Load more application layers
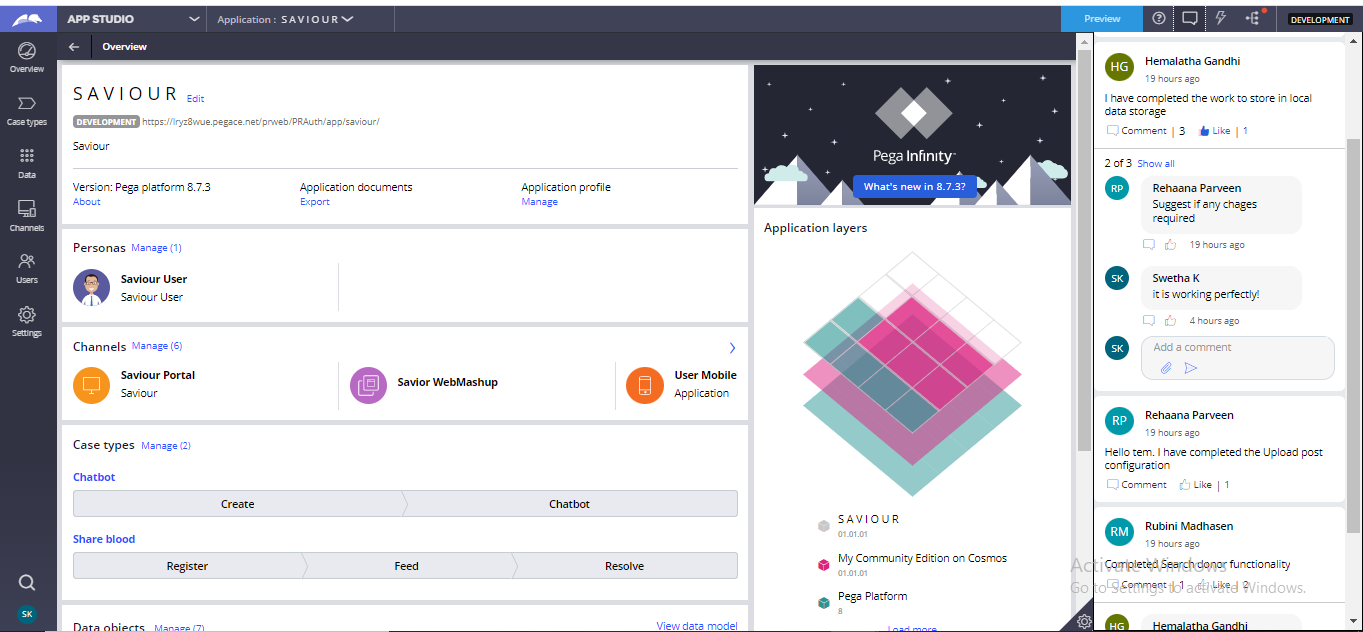Screen dimensions: 1363x632 point(912,629)
